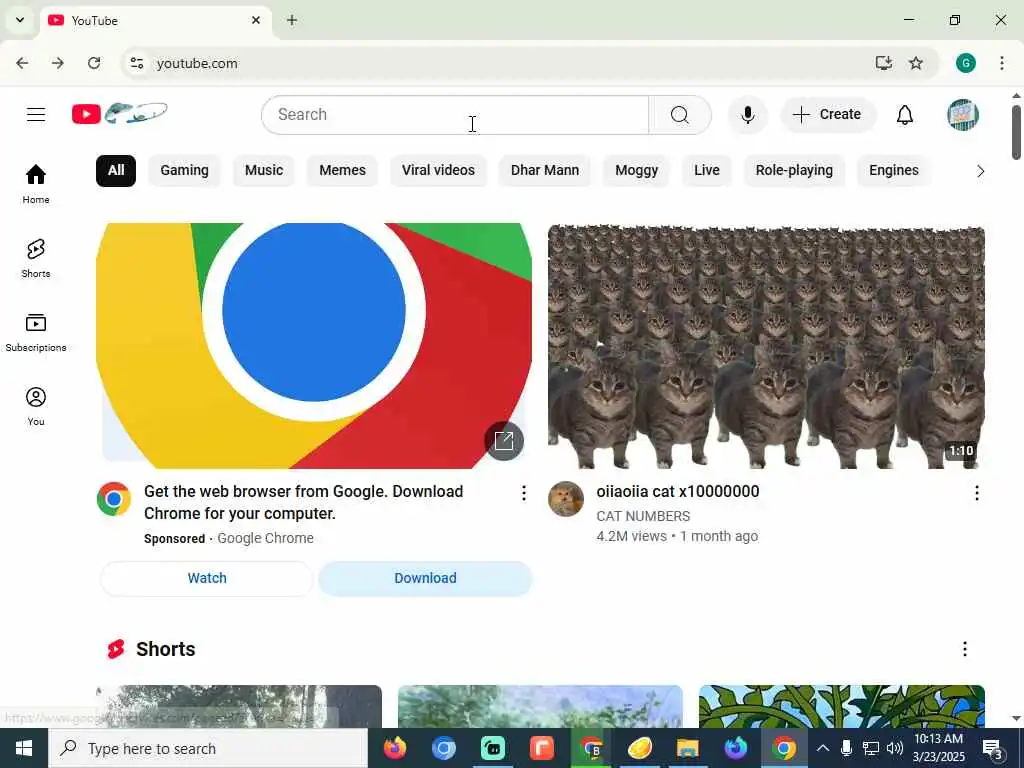This screenshot has height=768, width=1024.
Task: Click the install app icon in the address bar
Action: 884,63
